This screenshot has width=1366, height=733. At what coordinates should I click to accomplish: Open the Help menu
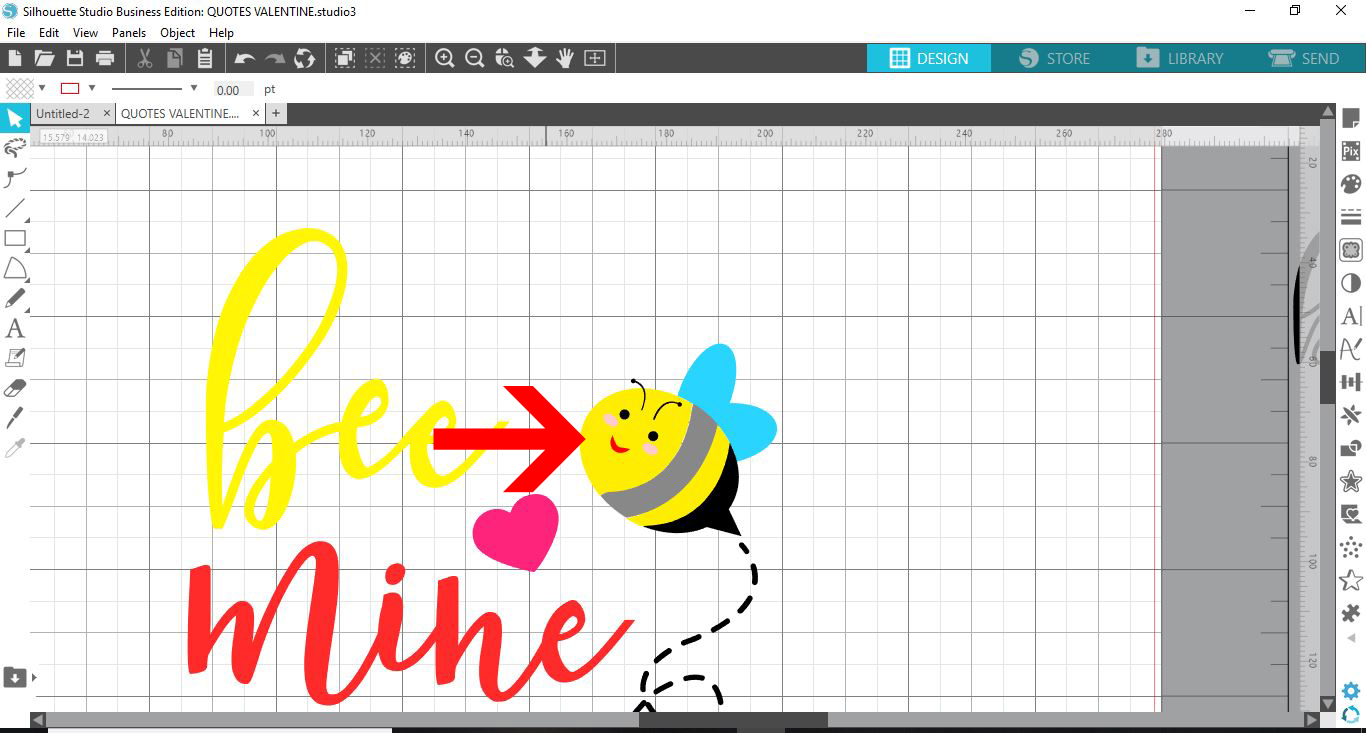[x=221, y=33]
